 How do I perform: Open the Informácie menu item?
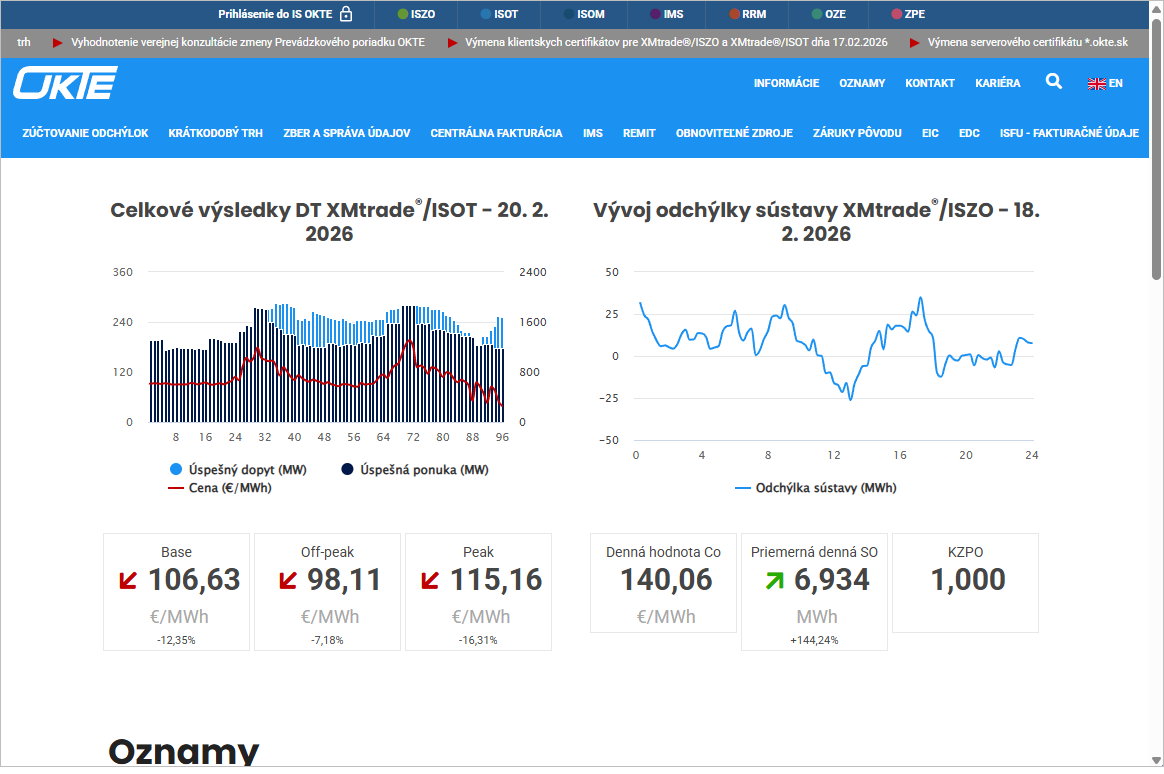[786, 84]
